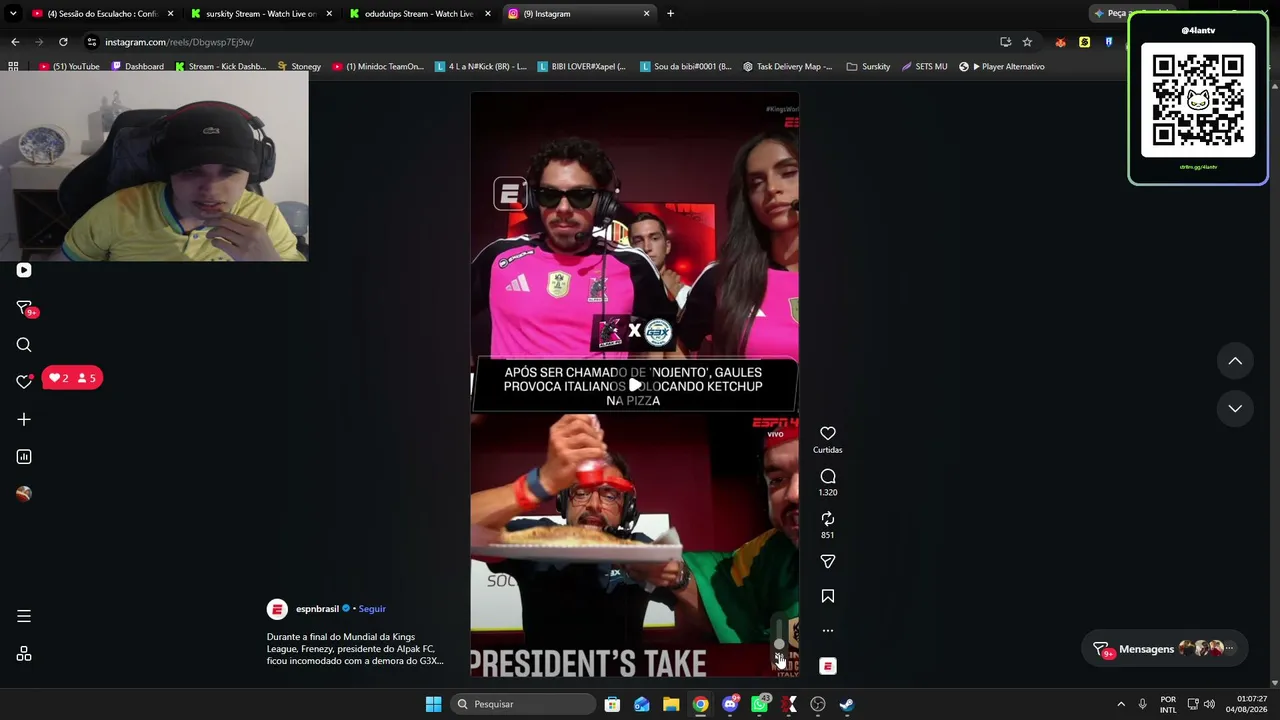Viewport: 1280px width, 720px height.
Task: Open the SETS MU bookmark
Action: [924, 66]
